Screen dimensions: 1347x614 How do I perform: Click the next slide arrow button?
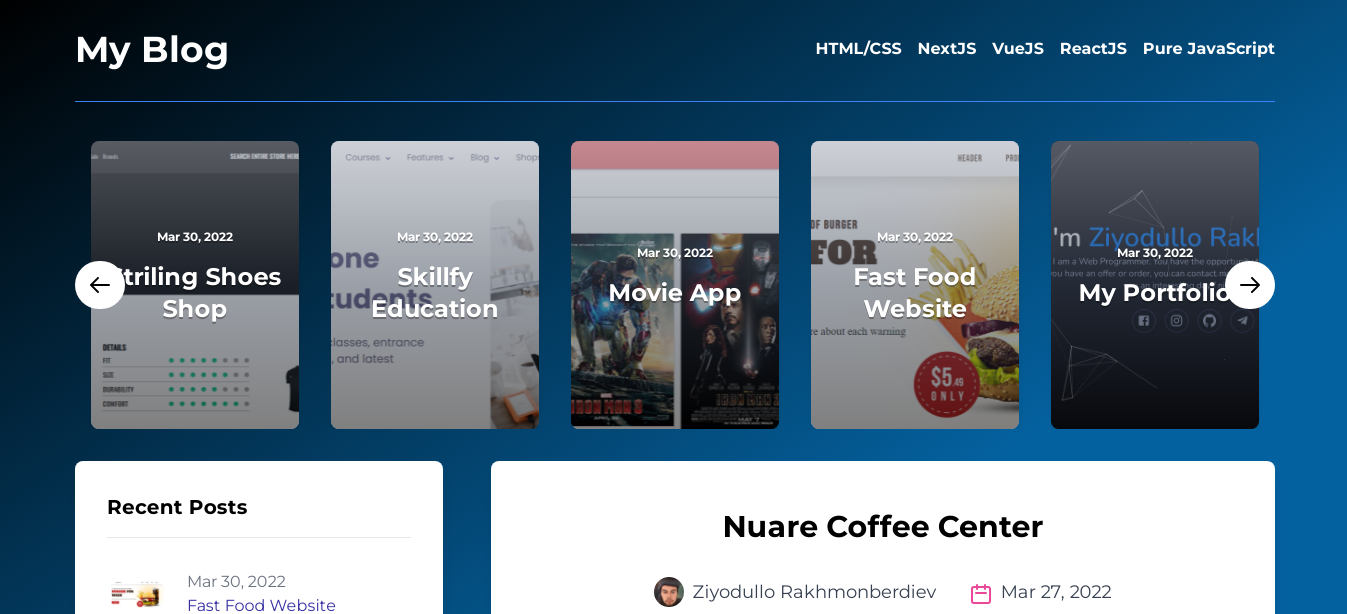pos(1250,285)
